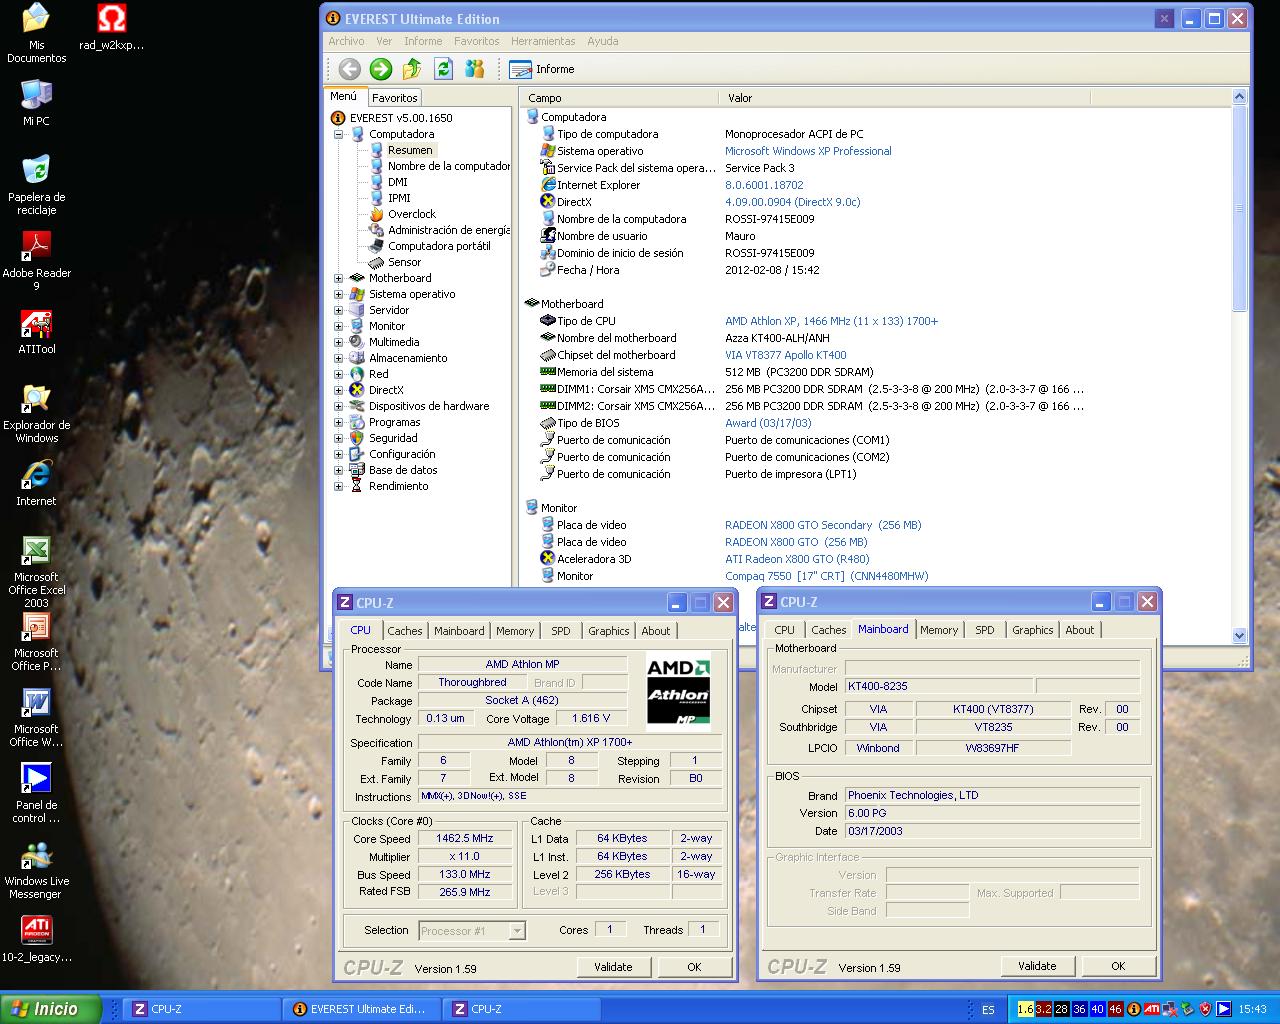
Task: Select Overclock item in EVEREST tree
Action: (x=412, y=214)
